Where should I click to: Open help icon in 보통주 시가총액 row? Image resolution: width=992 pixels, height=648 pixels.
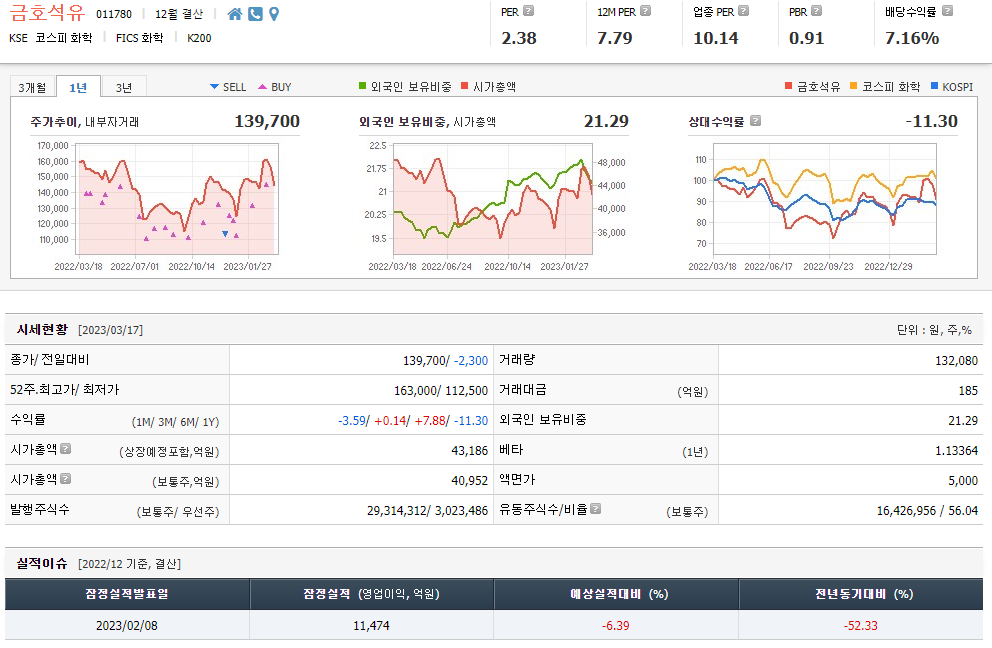click(65, 478)
